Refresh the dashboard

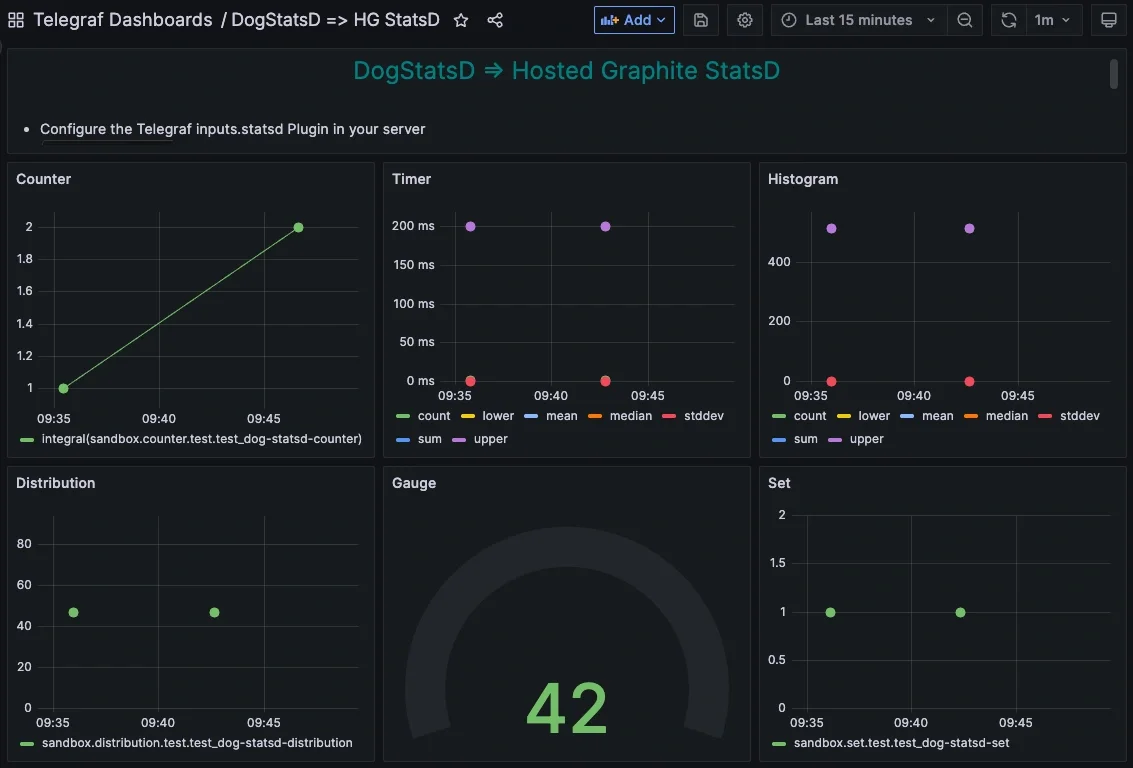pos(1008,20)
